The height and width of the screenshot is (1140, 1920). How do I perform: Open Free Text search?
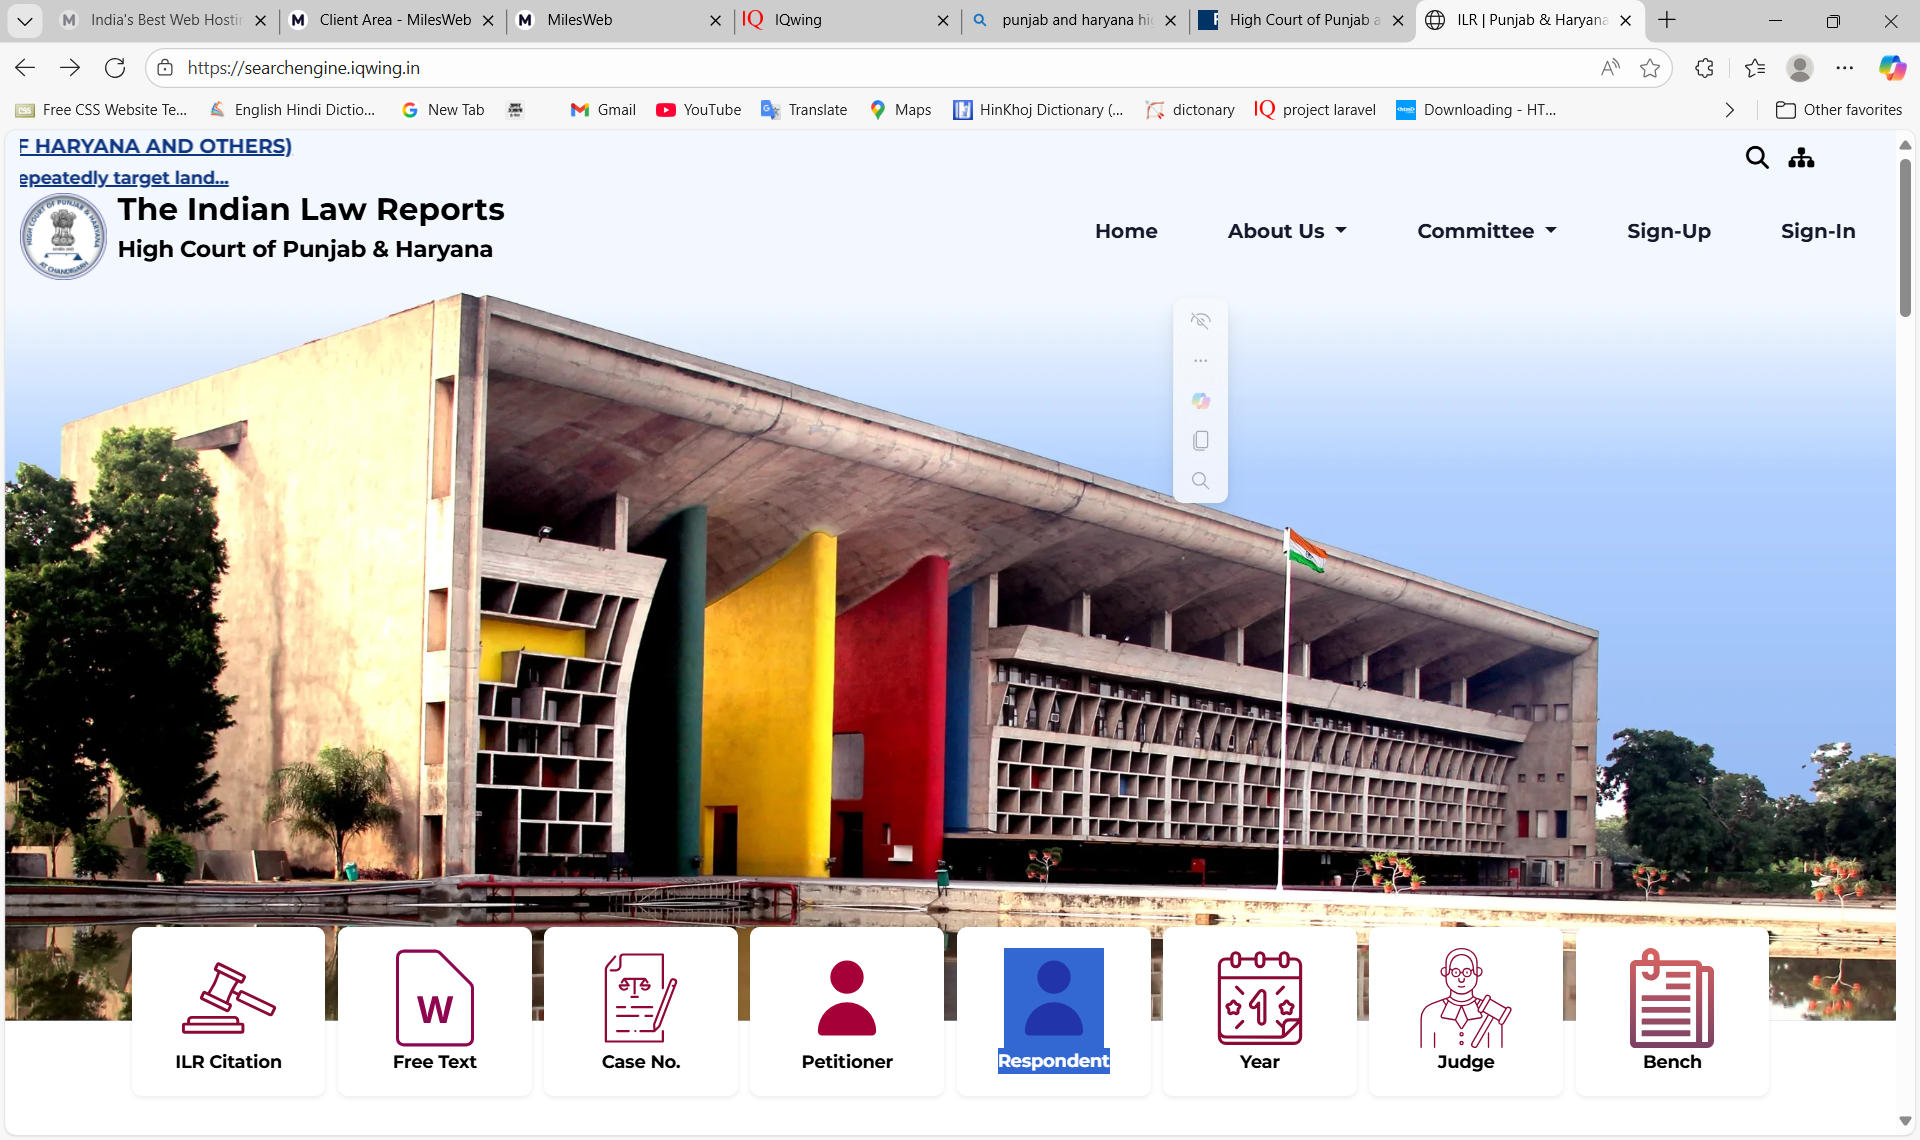click(434, 1011)
